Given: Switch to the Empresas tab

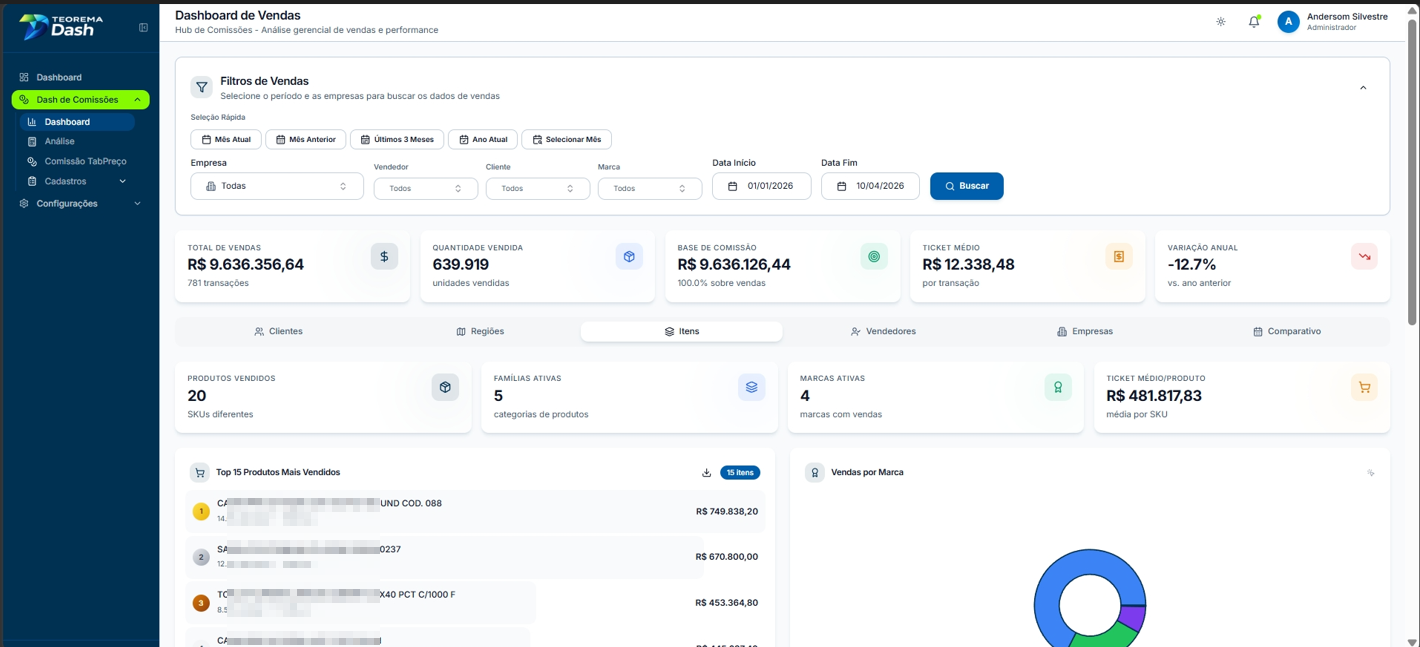Looking at the screenshot, I should pyautogui.click(x=1085, y=331).
